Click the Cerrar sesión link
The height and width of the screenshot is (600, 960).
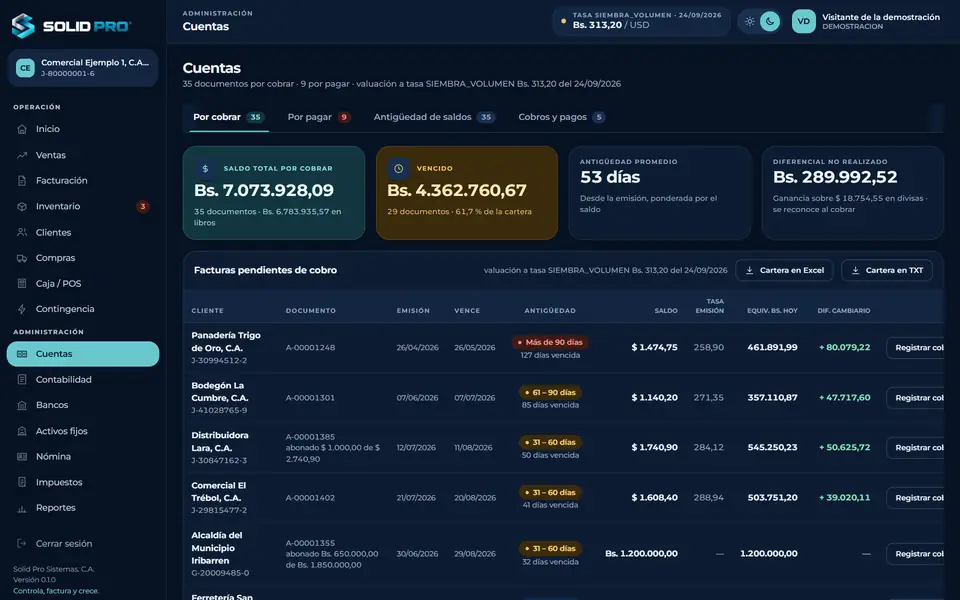tap(64, 544)
